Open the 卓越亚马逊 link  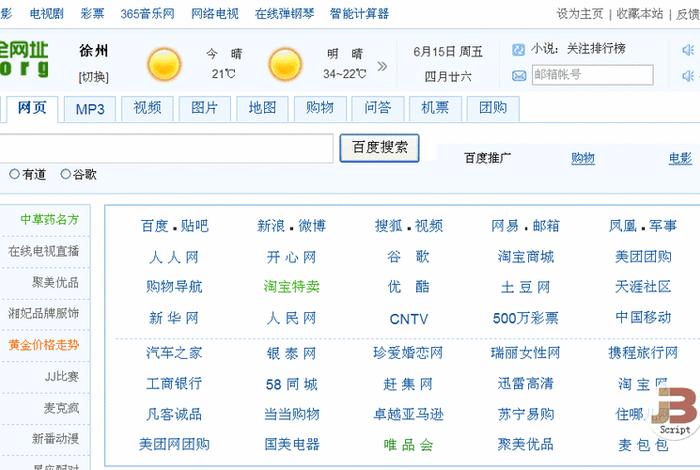click(x=408, y=415)
